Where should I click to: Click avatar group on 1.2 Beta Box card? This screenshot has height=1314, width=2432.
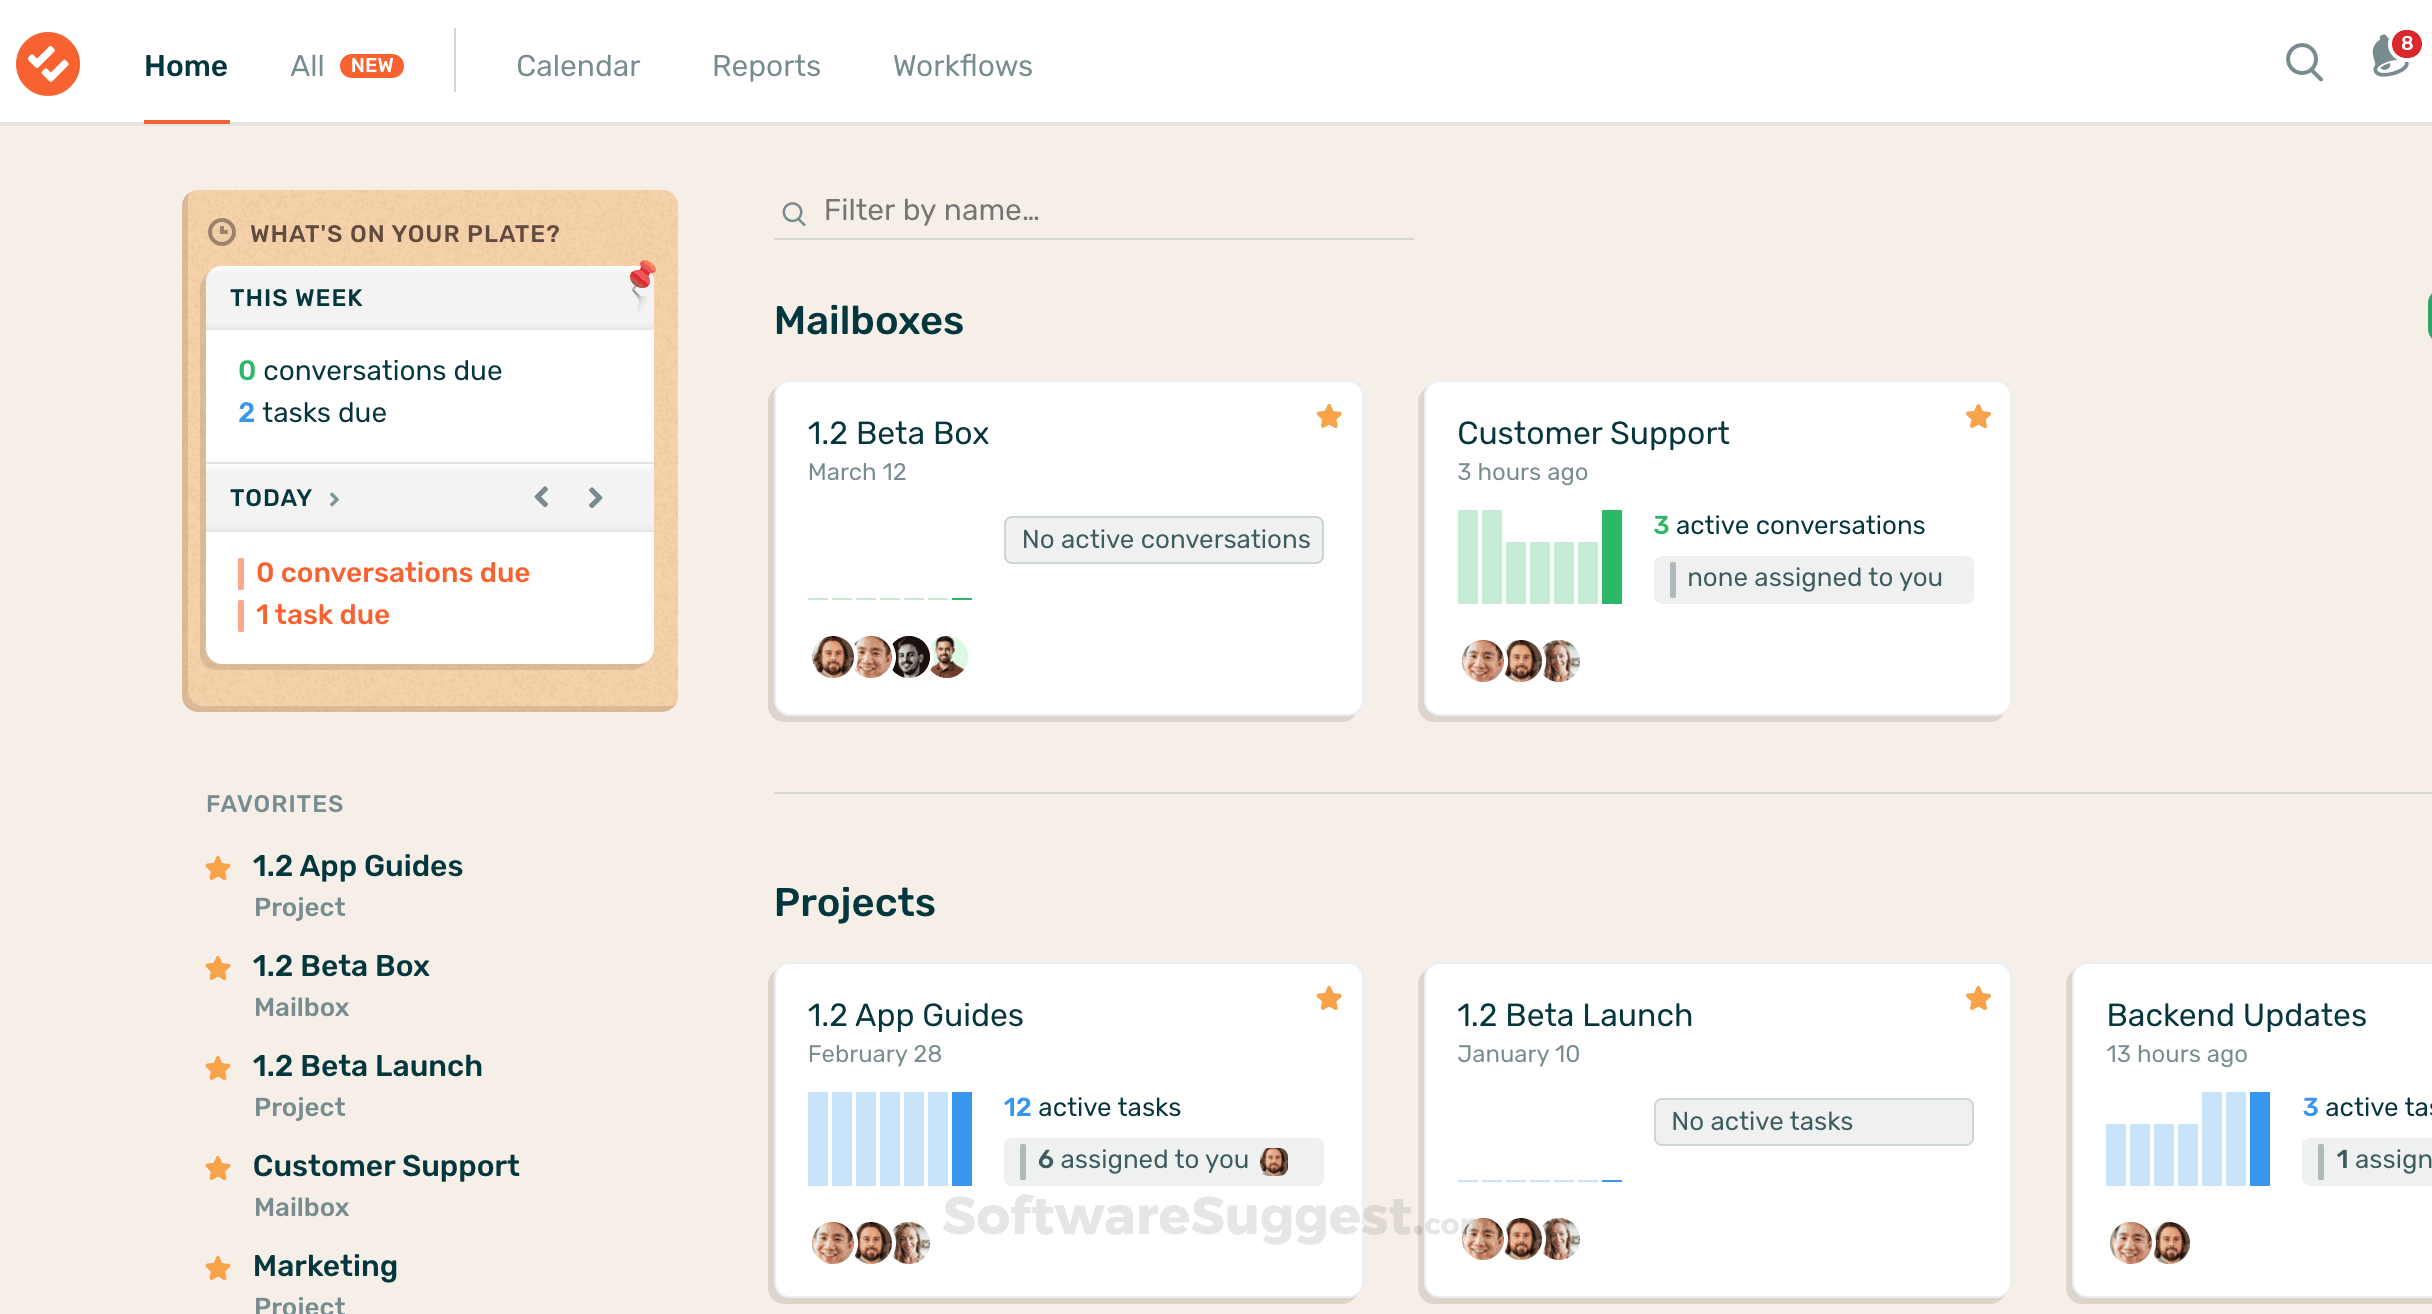coord(888,657)
